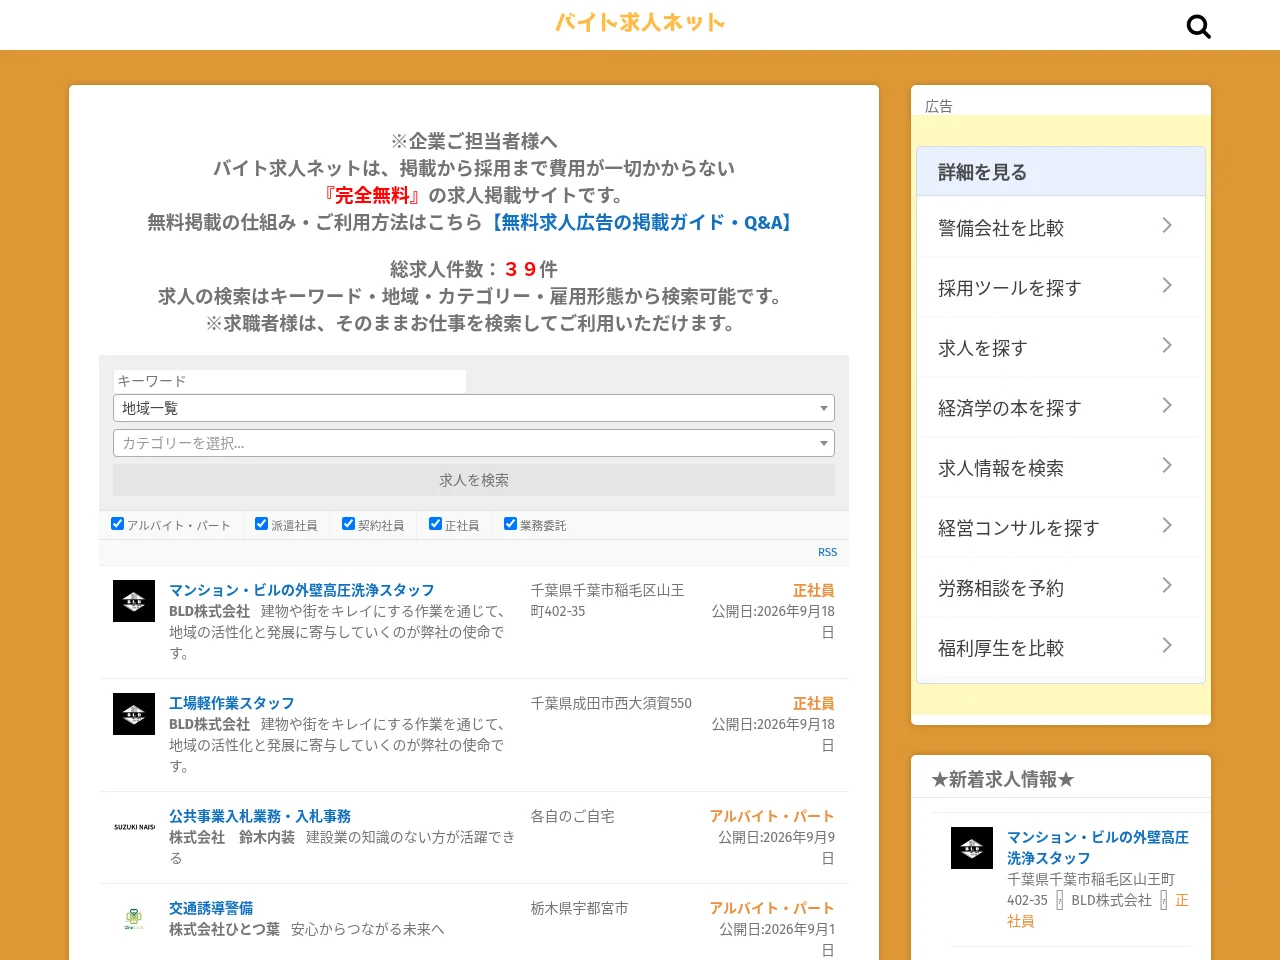Open マンション・ビルの外壁高圧 job in 新着求人情報 sidebar
The image size is (1280, 960).
tap(1097, 848)
